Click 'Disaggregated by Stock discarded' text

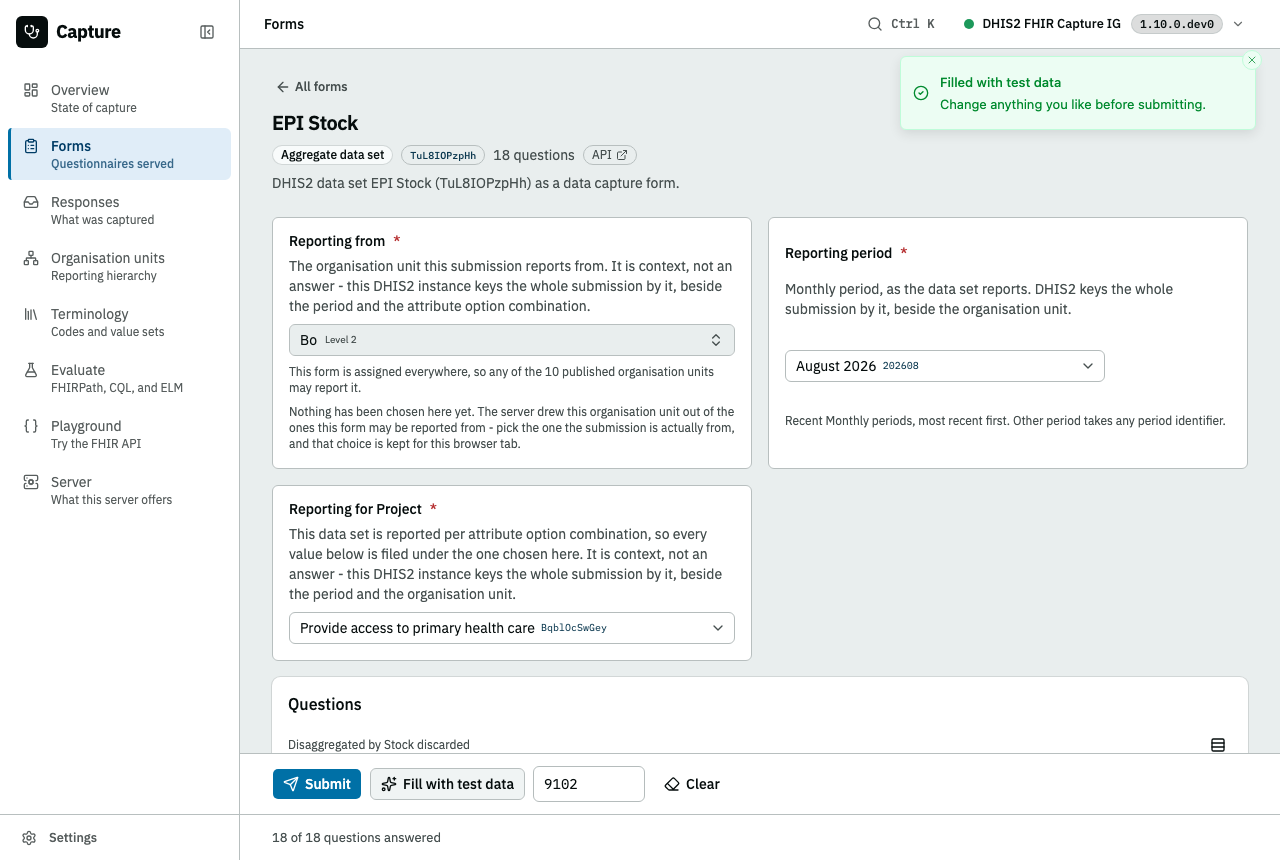pos(379,745)
